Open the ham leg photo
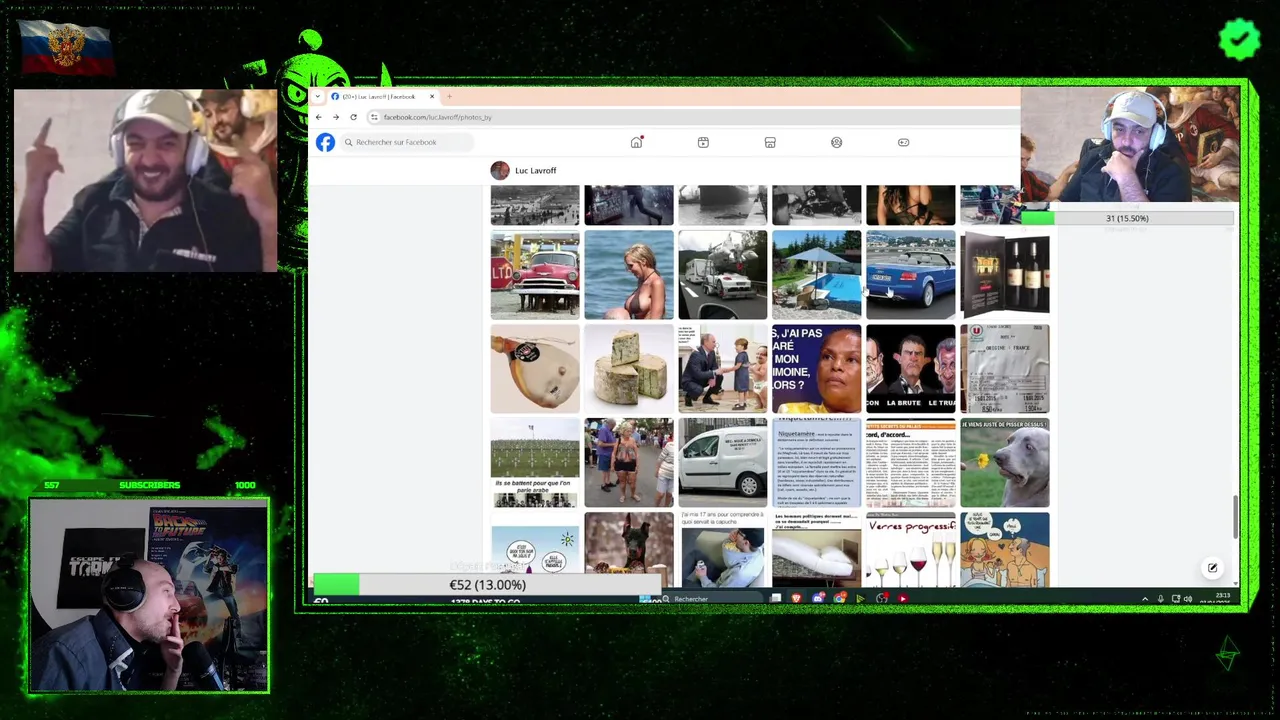 pyautogui.click(x=535, y=369)
